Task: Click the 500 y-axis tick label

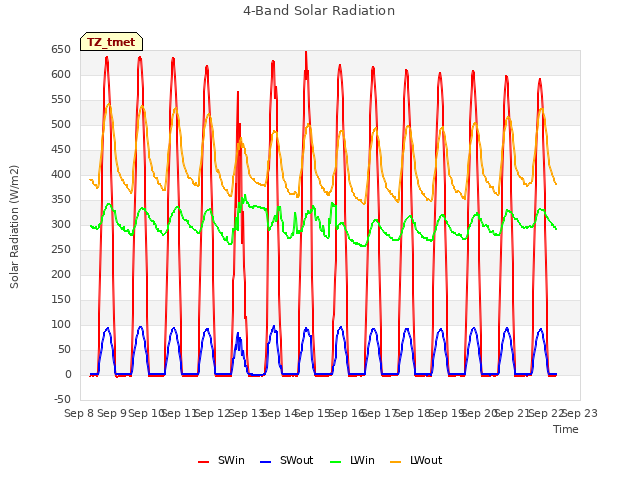Action: click(x=61, y=124)
